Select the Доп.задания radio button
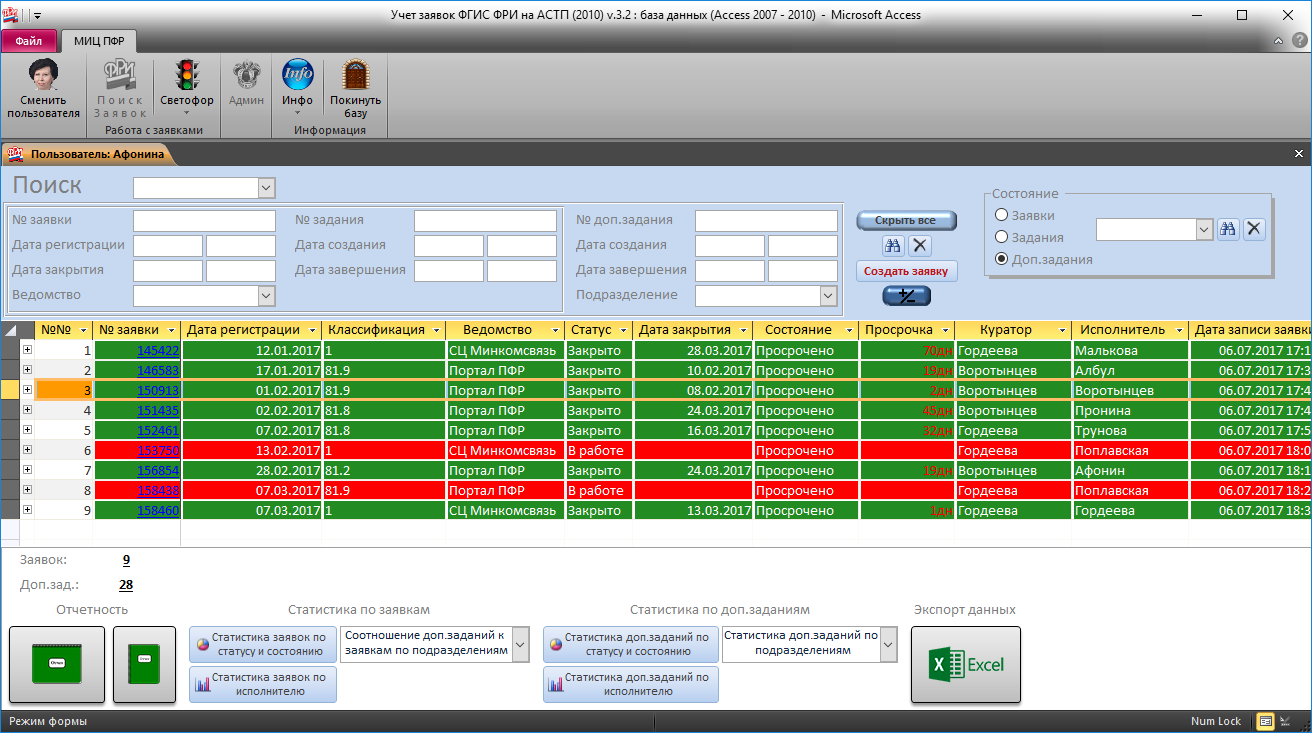The image size is (1312, 733). 1001,259
